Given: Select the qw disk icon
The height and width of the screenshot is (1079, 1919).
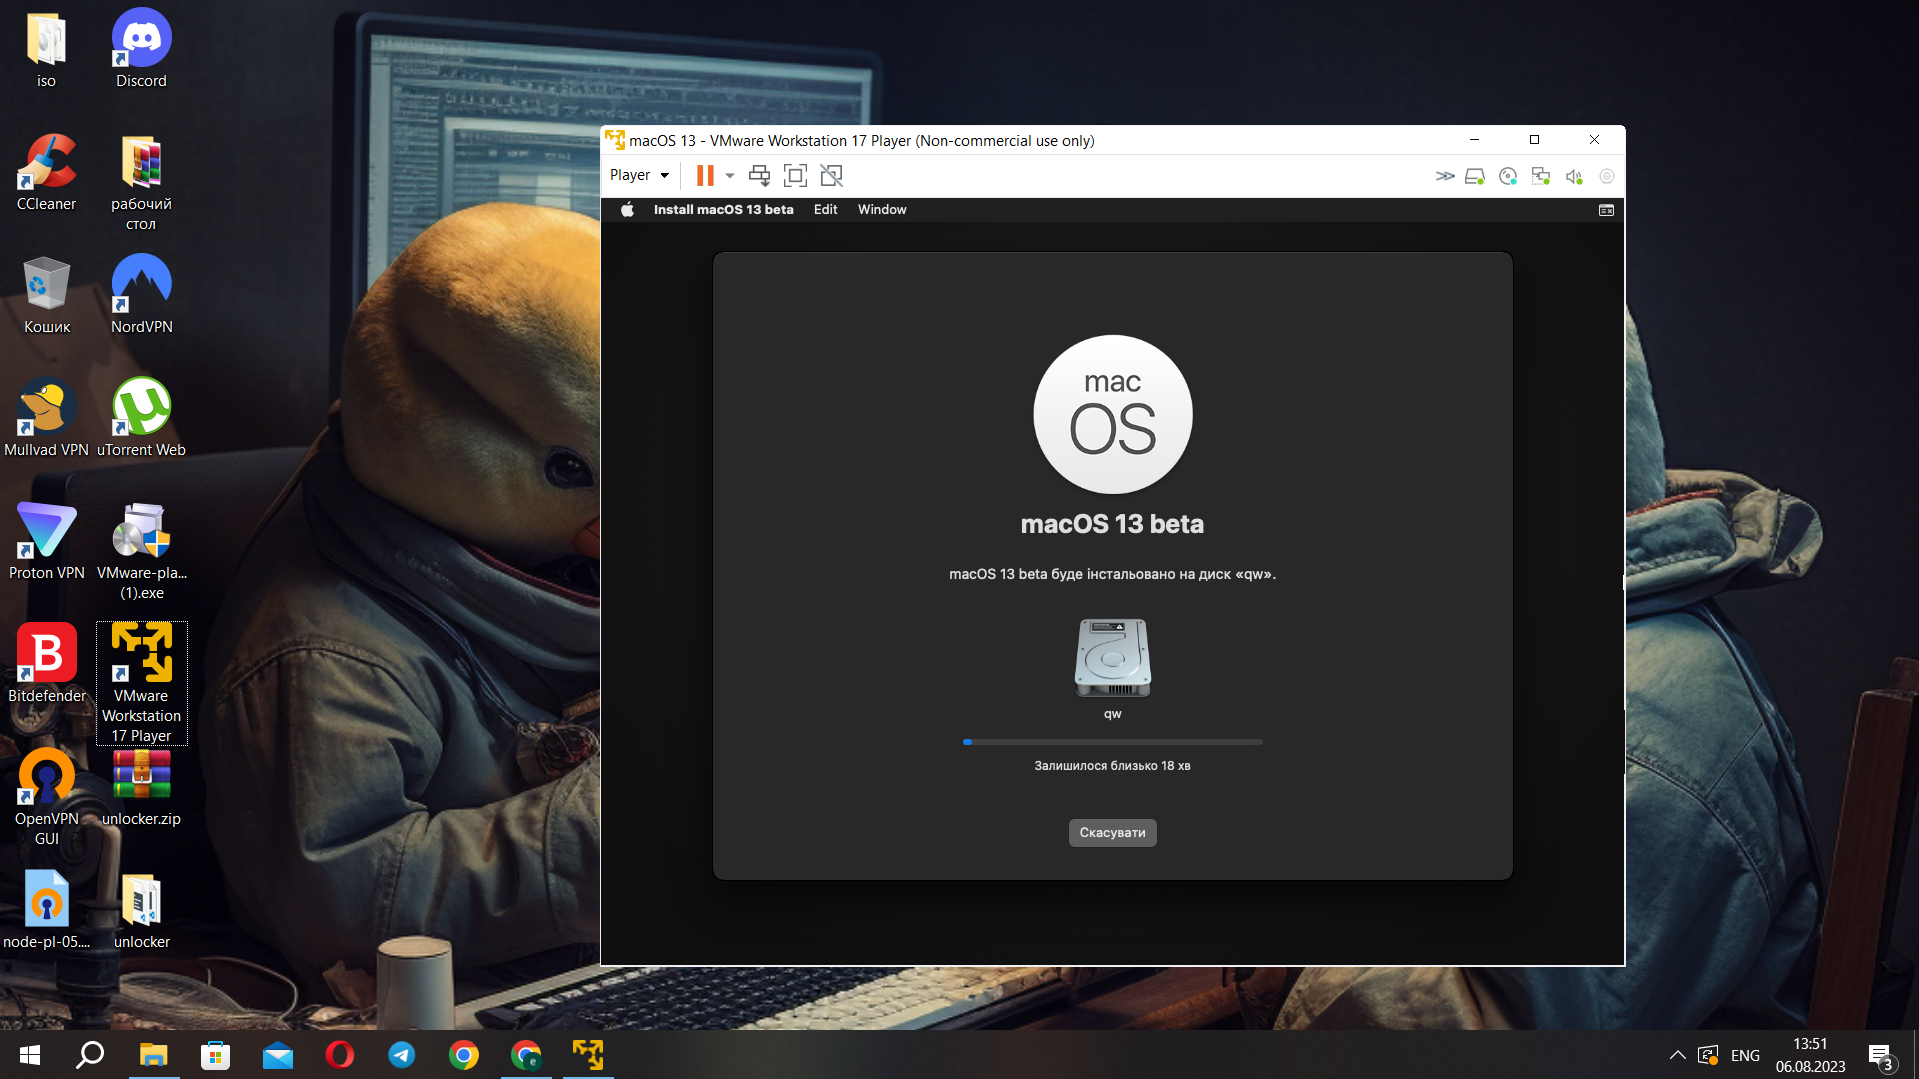Looking at the screenshot, I should click(x=1112, y=657).
